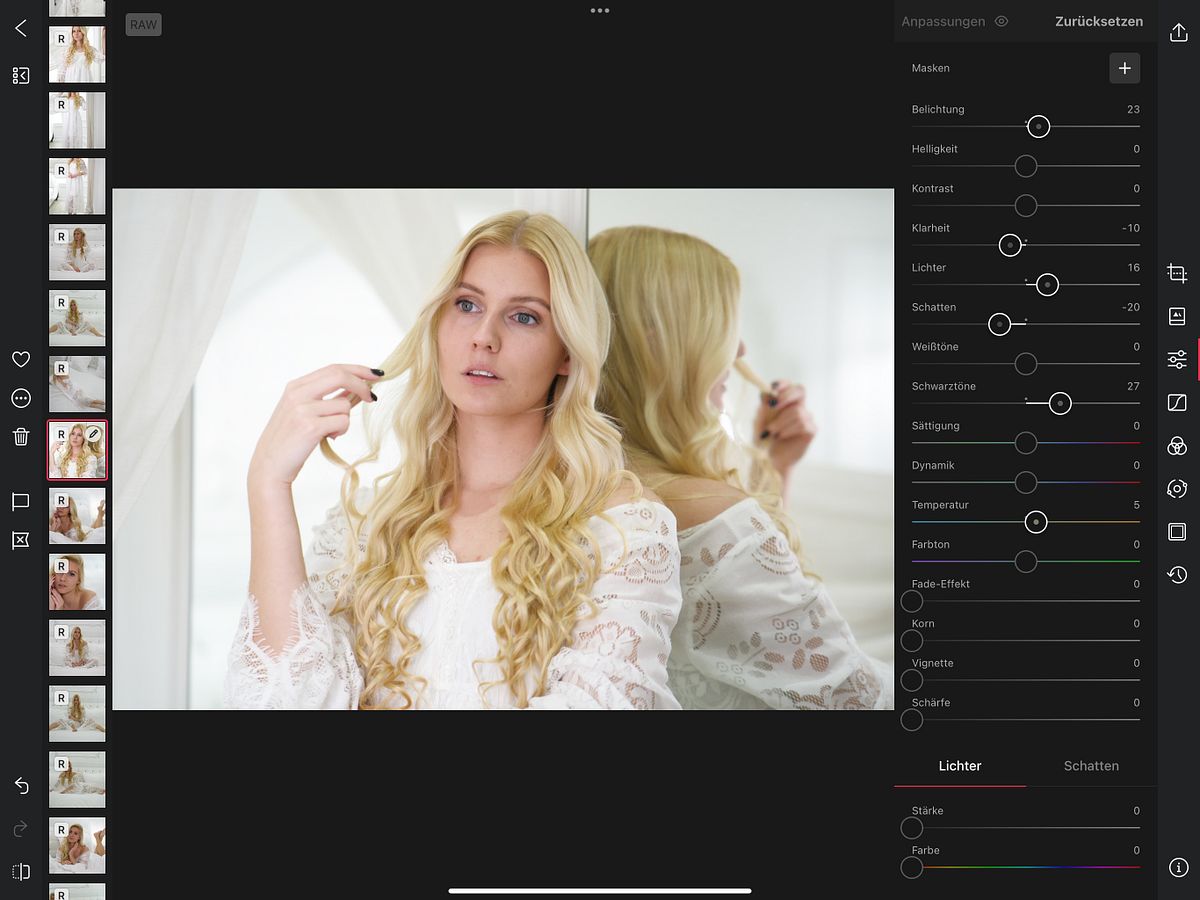This screenshot has width=1200, height=900.
Task: Click the Temperatur value 5
Action: (x=1136, y=505)
